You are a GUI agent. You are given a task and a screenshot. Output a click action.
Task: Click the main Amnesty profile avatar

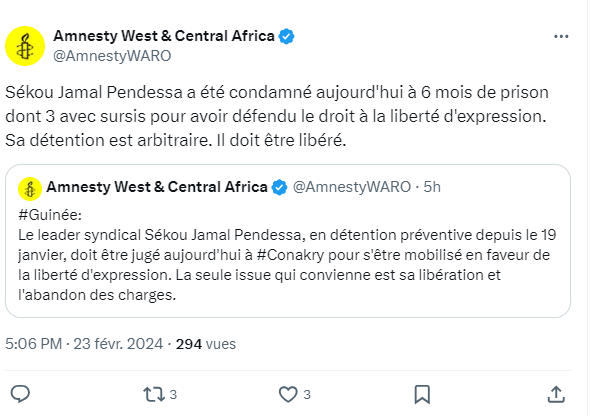25,47
